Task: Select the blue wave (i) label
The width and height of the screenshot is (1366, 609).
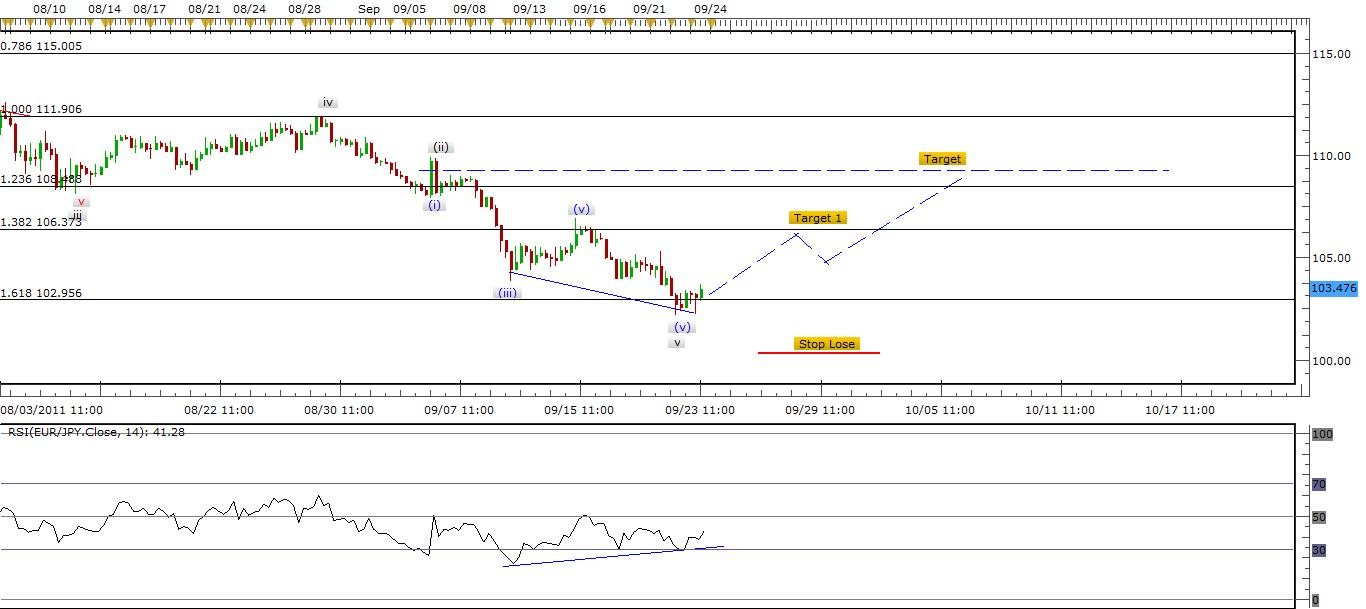Action: click(434, 205)
